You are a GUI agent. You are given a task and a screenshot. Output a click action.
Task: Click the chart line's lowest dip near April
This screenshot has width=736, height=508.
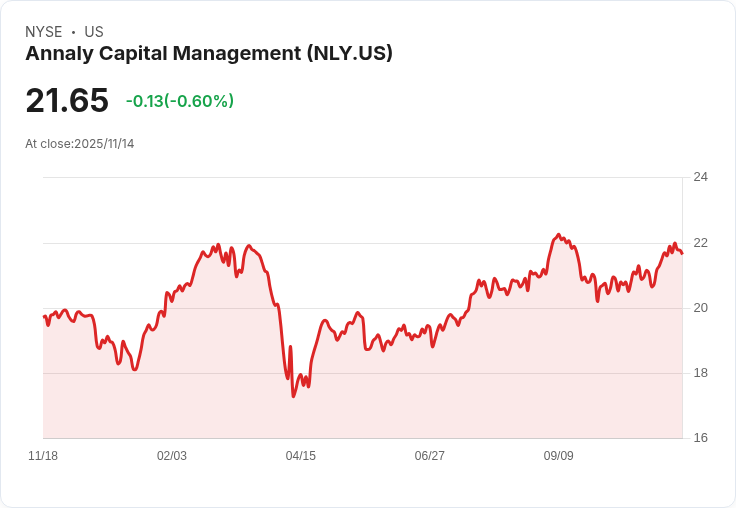pos(293,396)
